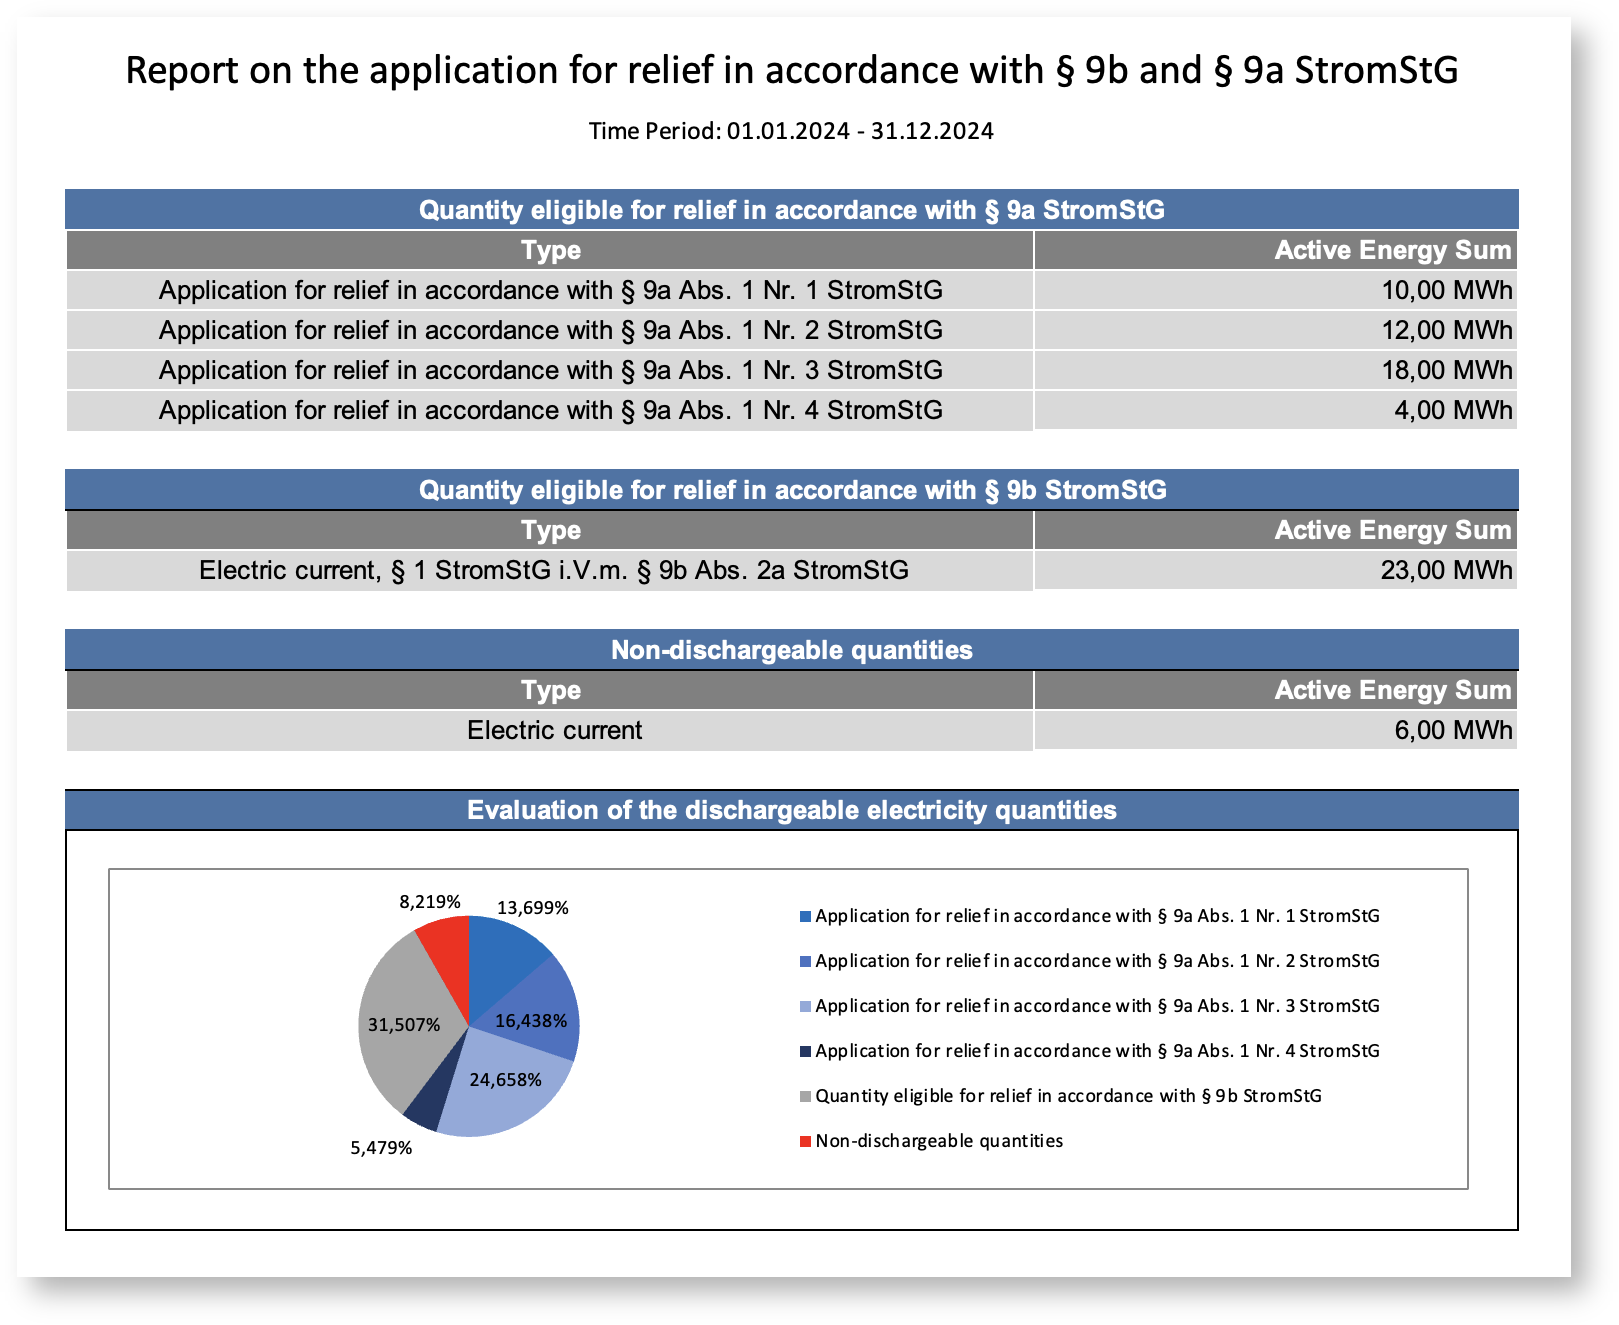Viewport: 1619px width, 1325px height.
Task: Click the dark navy Nr. 4 legend swatch
Action: pos(805,1051)
